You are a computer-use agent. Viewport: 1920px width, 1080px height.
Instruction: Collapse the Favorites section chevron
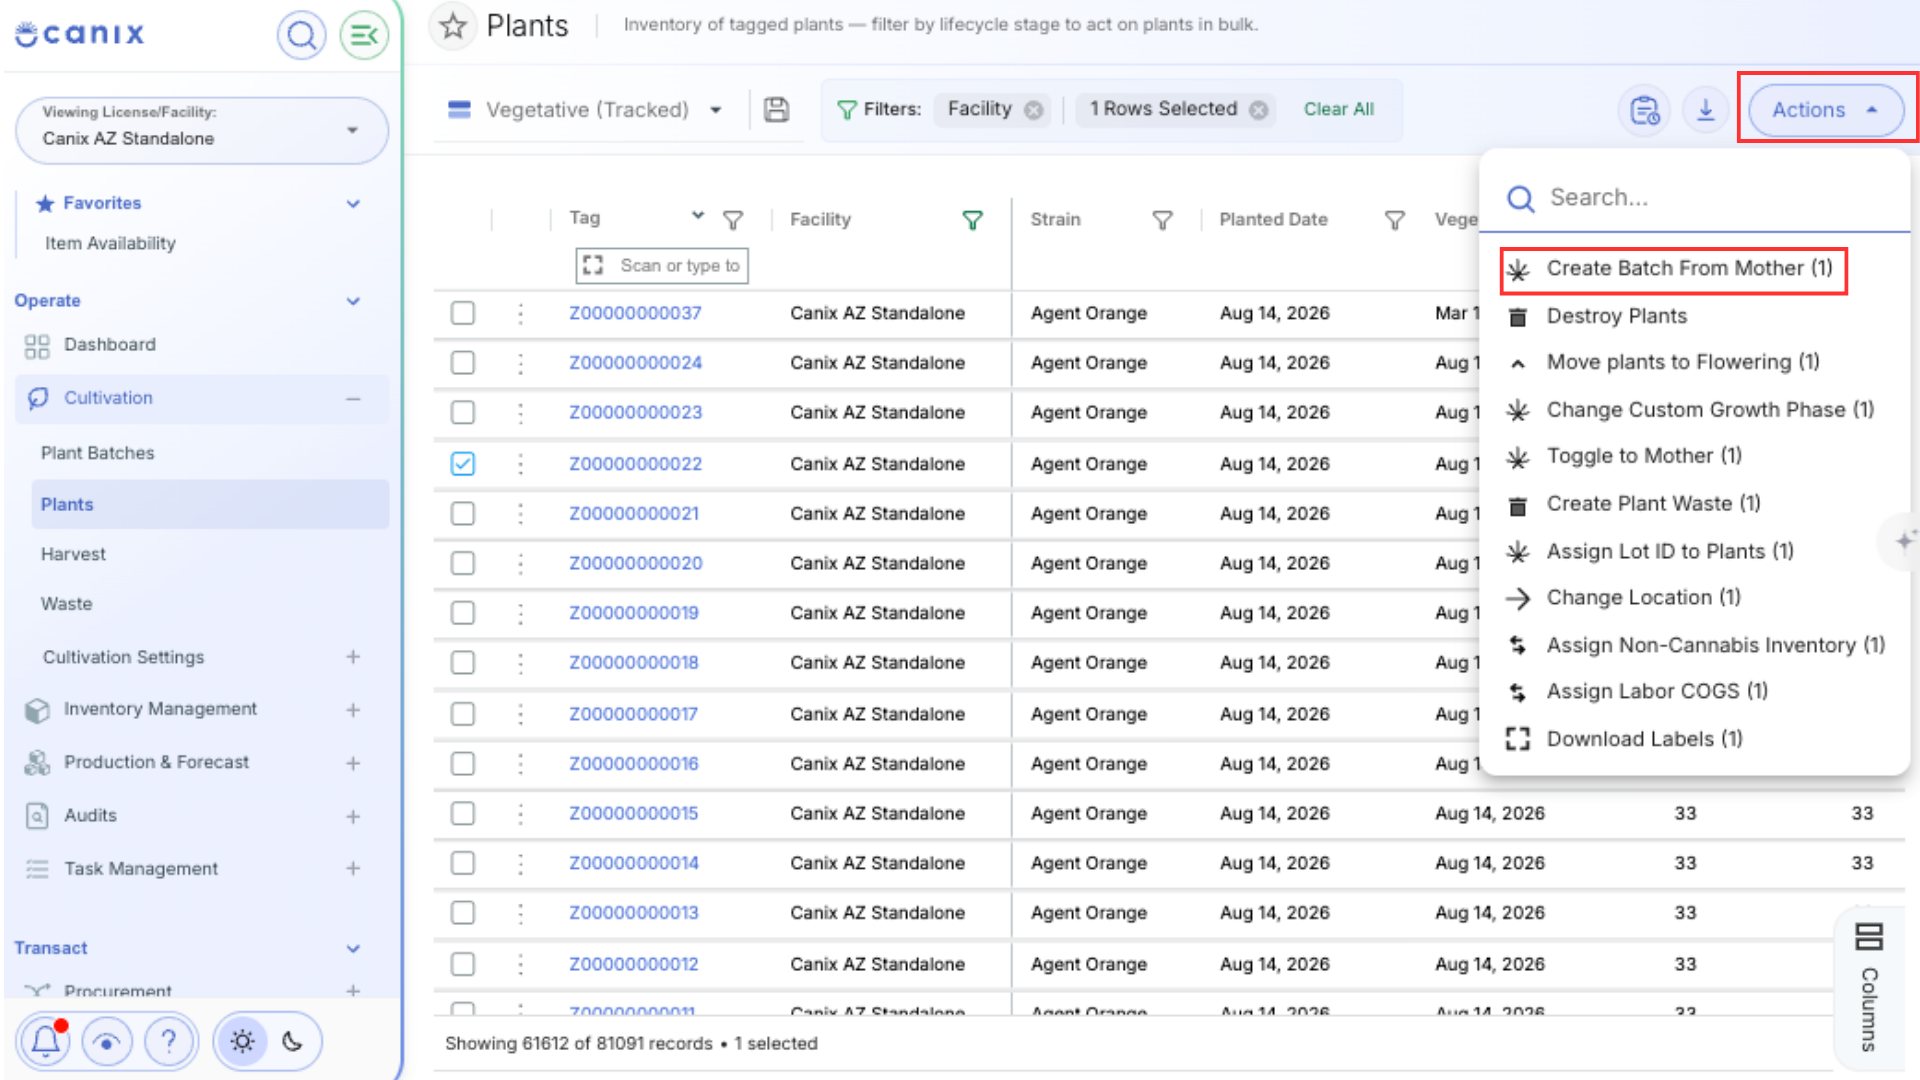[353, 203]
